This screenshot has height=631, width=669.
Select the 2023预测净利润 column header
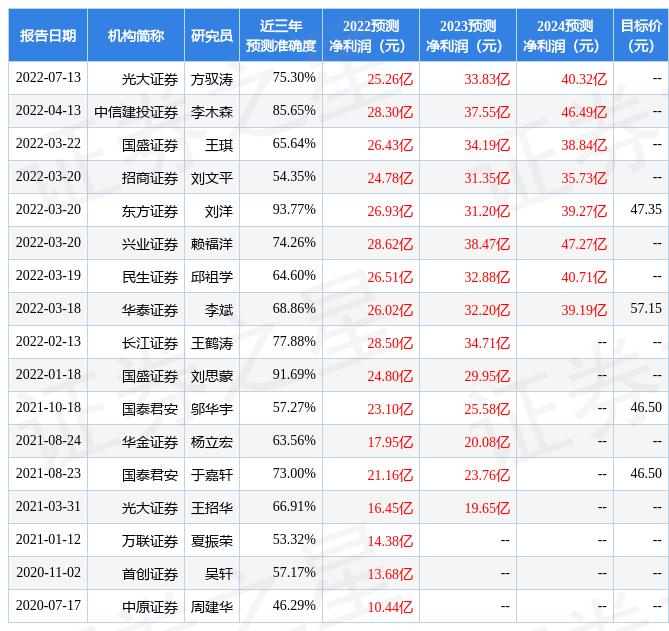click(466, 36)
